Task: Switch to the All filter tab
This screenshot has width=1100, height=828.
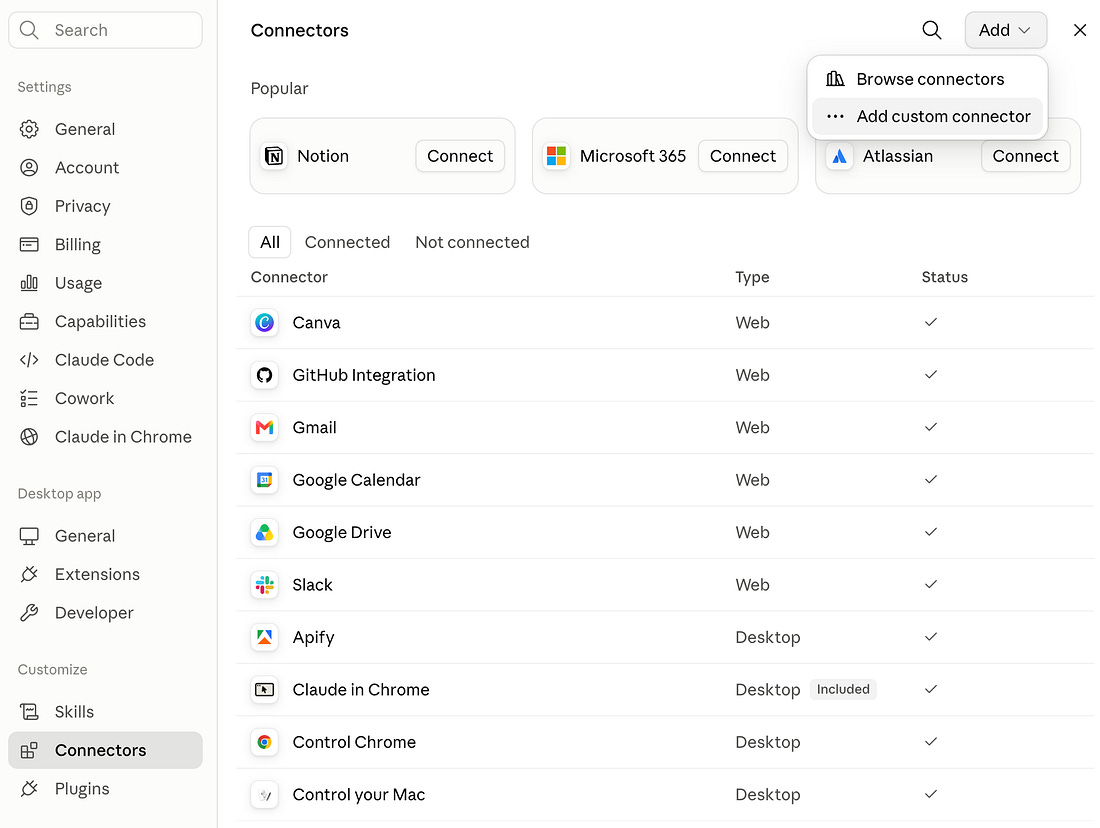Action: click(269, 242)
